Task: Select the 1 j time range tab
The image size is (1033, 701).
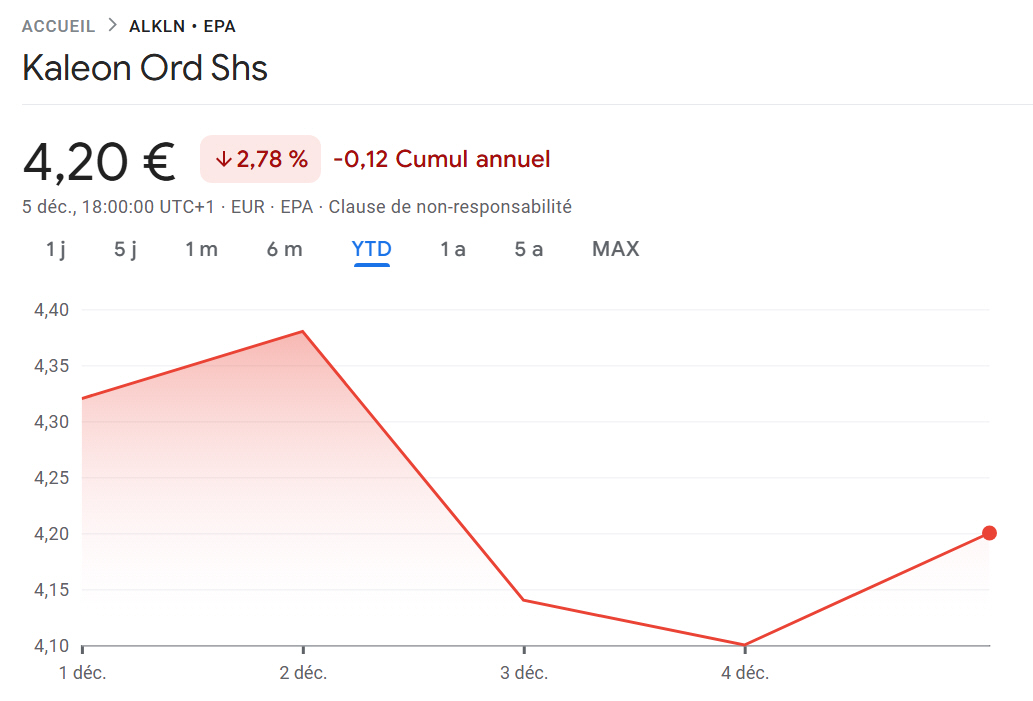Action: [56, 249]
